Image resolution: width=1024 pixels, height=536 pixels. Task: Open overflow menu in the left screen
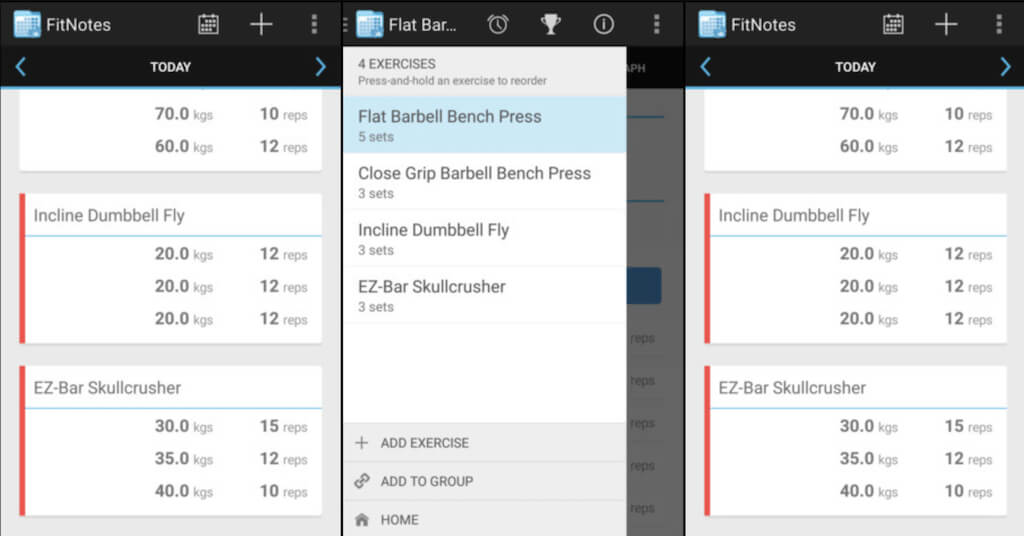point(314,24)
